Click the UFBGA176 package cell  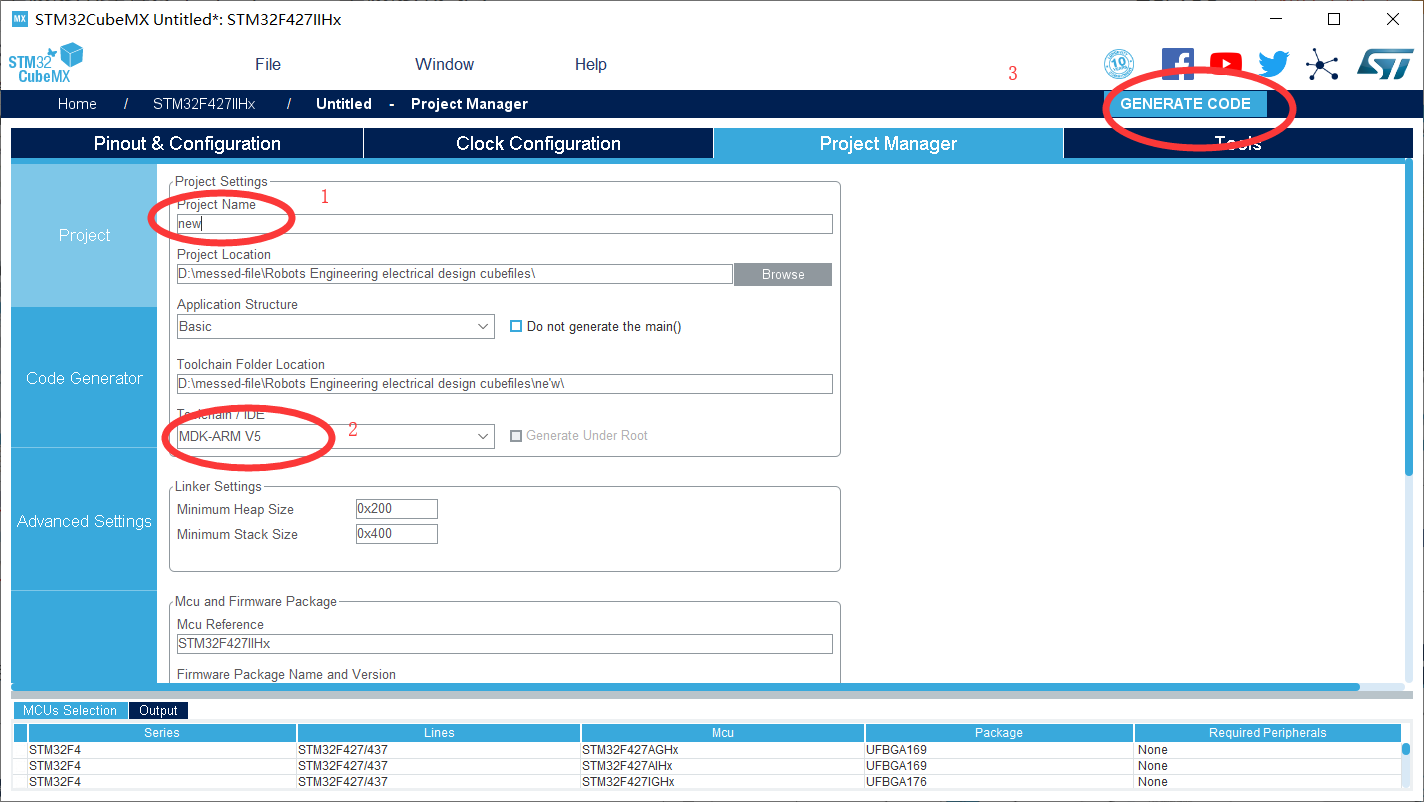click(999, 782)
